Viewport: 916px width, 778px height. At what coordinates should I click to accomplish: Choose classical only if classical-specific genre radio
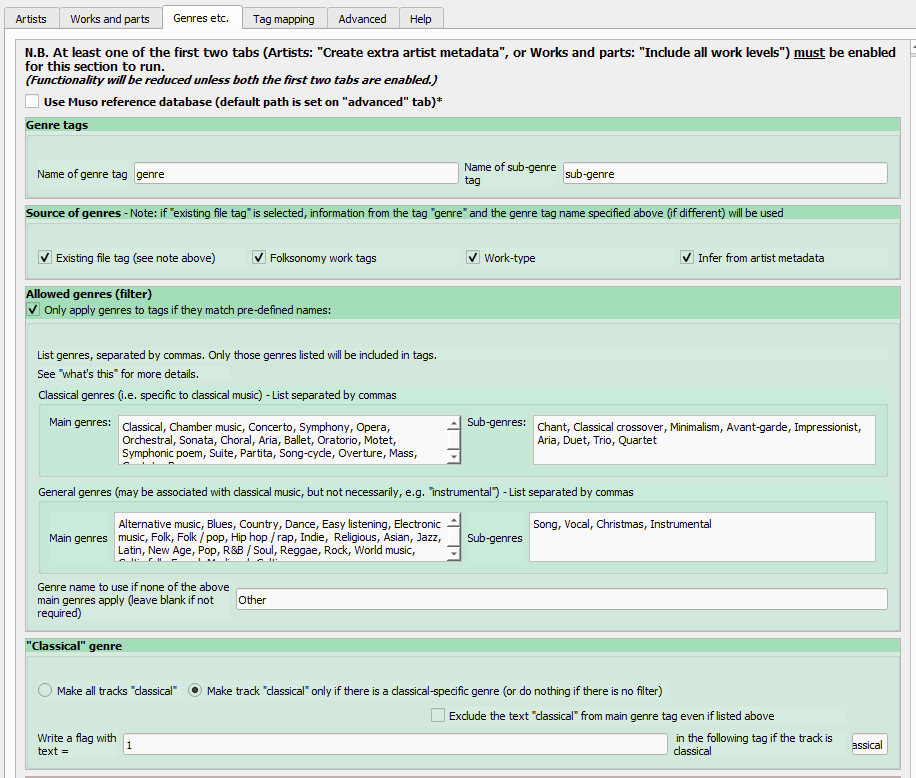195,690
